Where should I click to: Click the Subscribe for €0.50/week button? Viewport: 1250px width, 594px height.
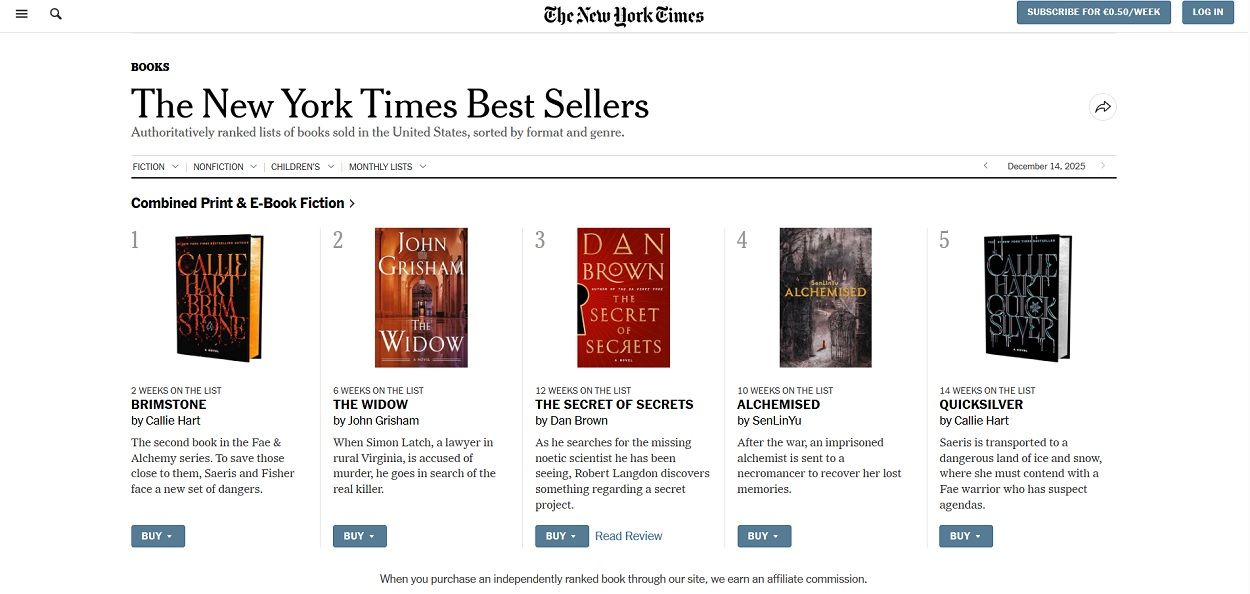[x=1093, y=12]
